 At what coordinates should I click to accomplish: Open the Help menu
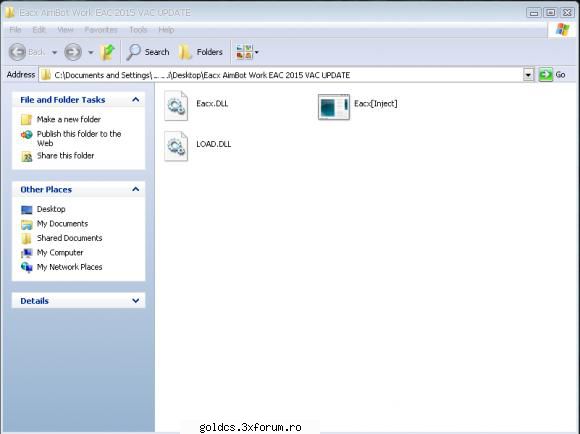166,30
